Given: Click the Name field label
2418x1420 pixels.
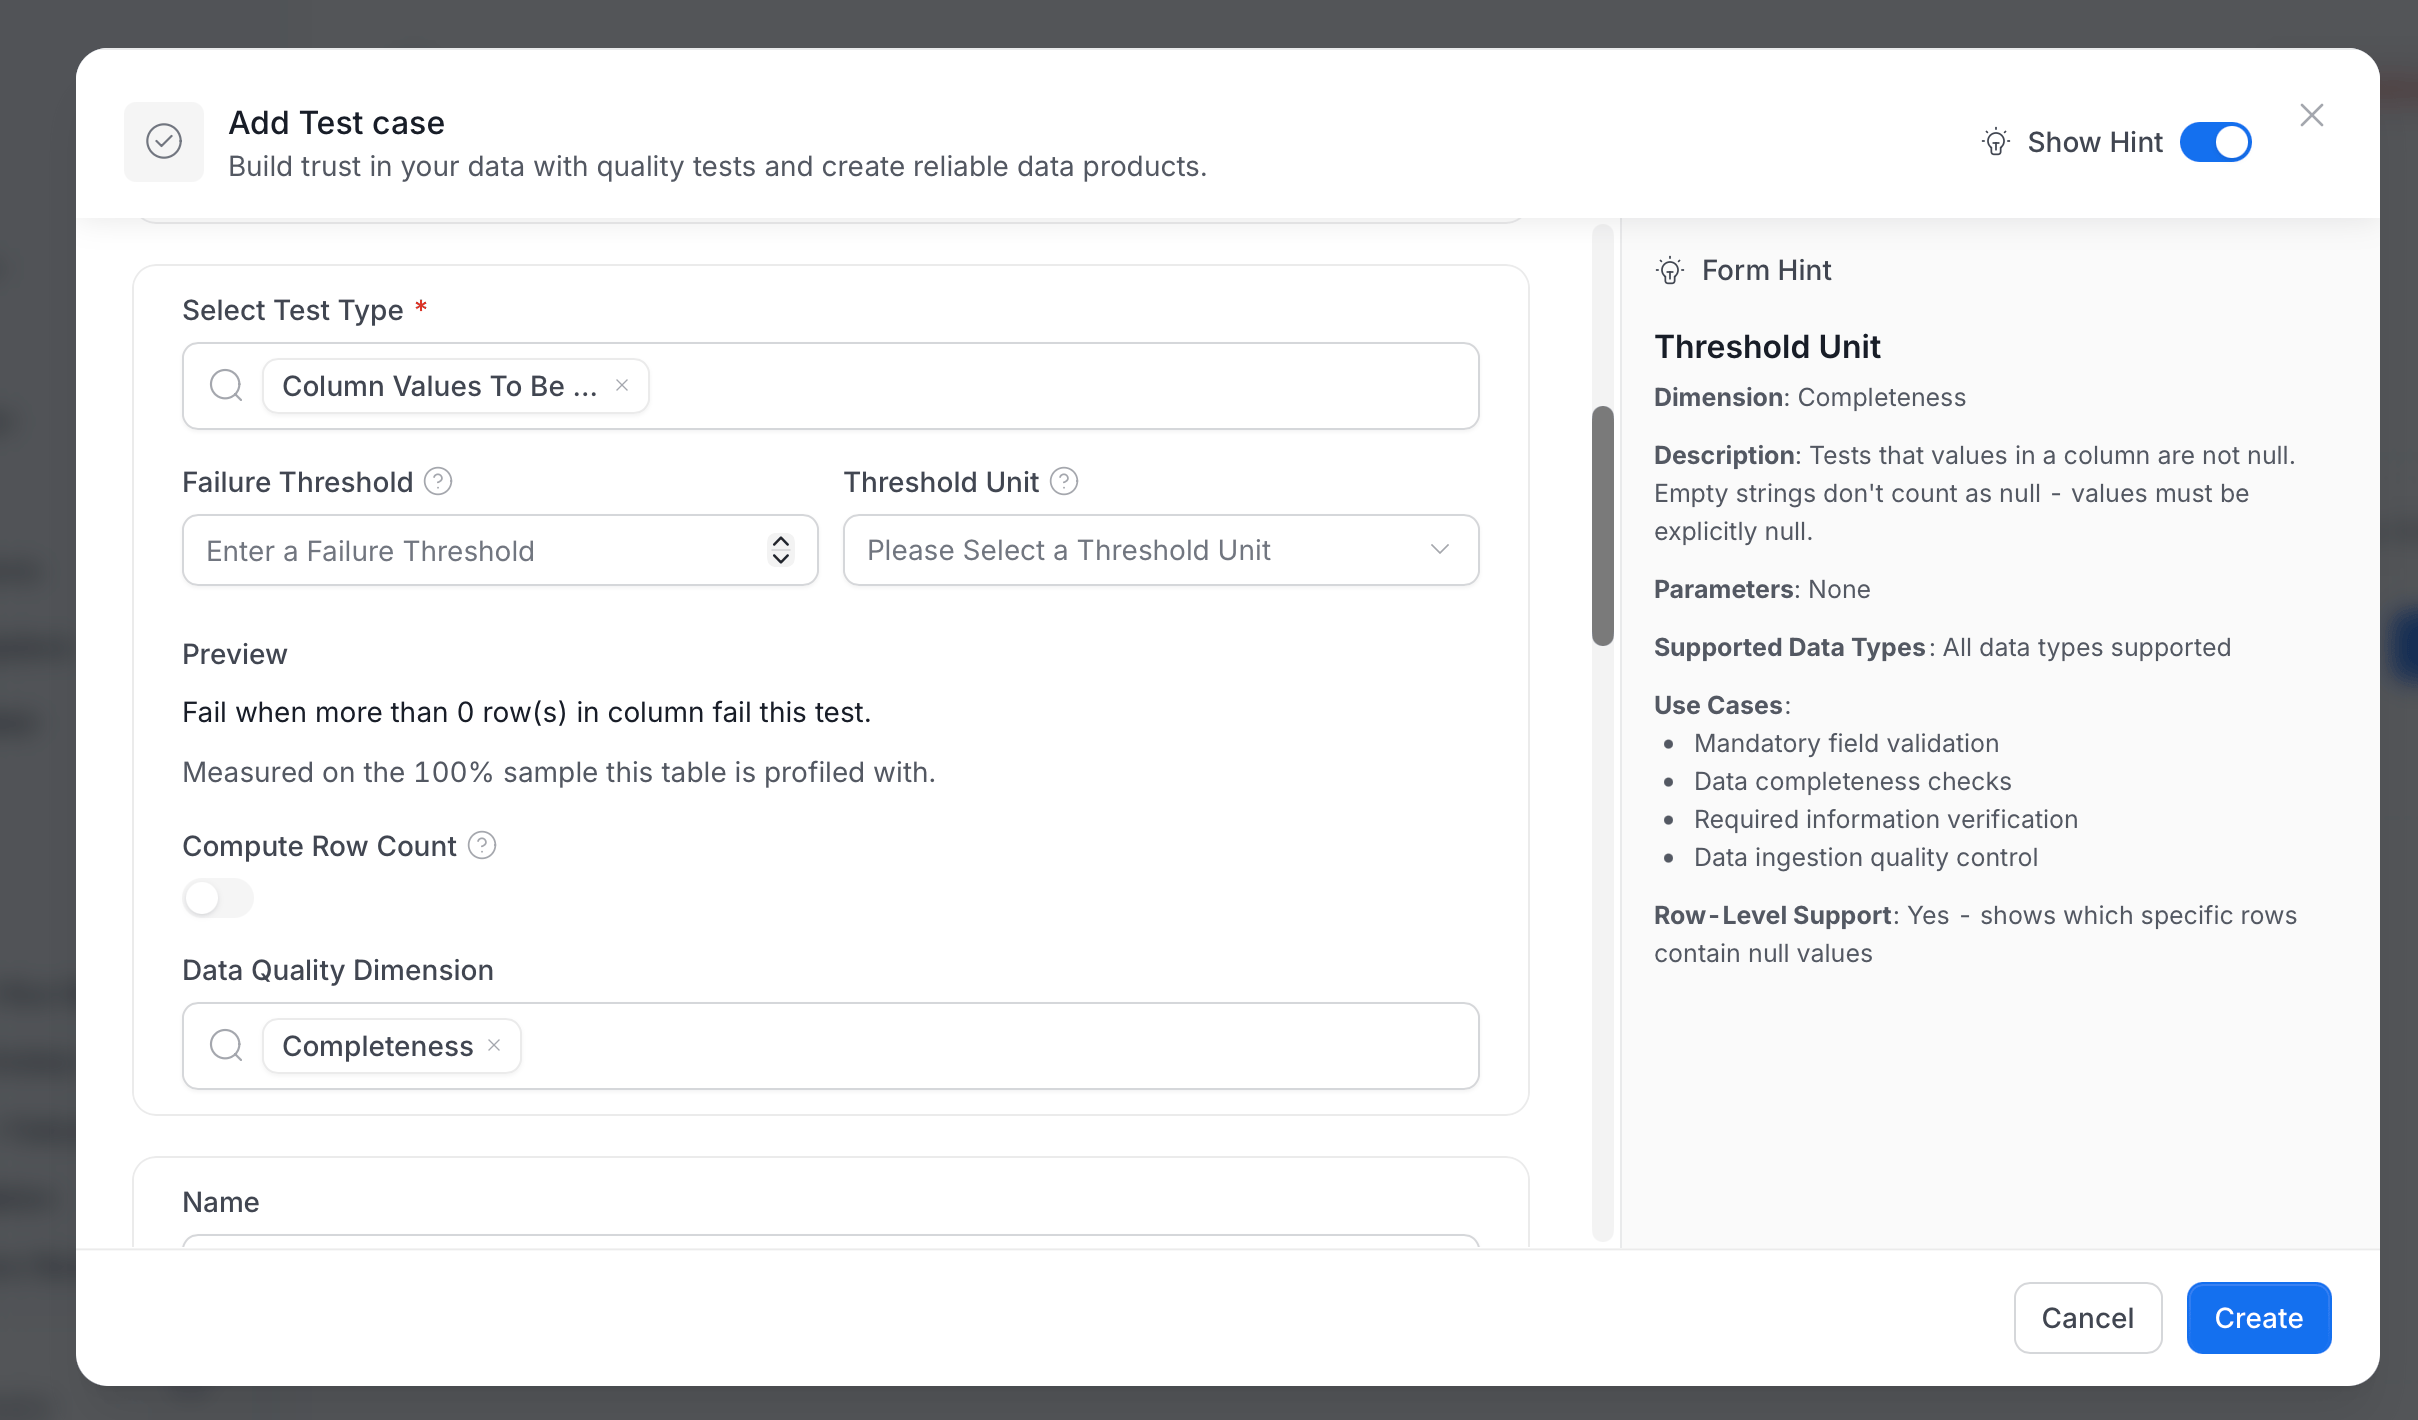Looking at the screenshot, I should click(221, 1202).
